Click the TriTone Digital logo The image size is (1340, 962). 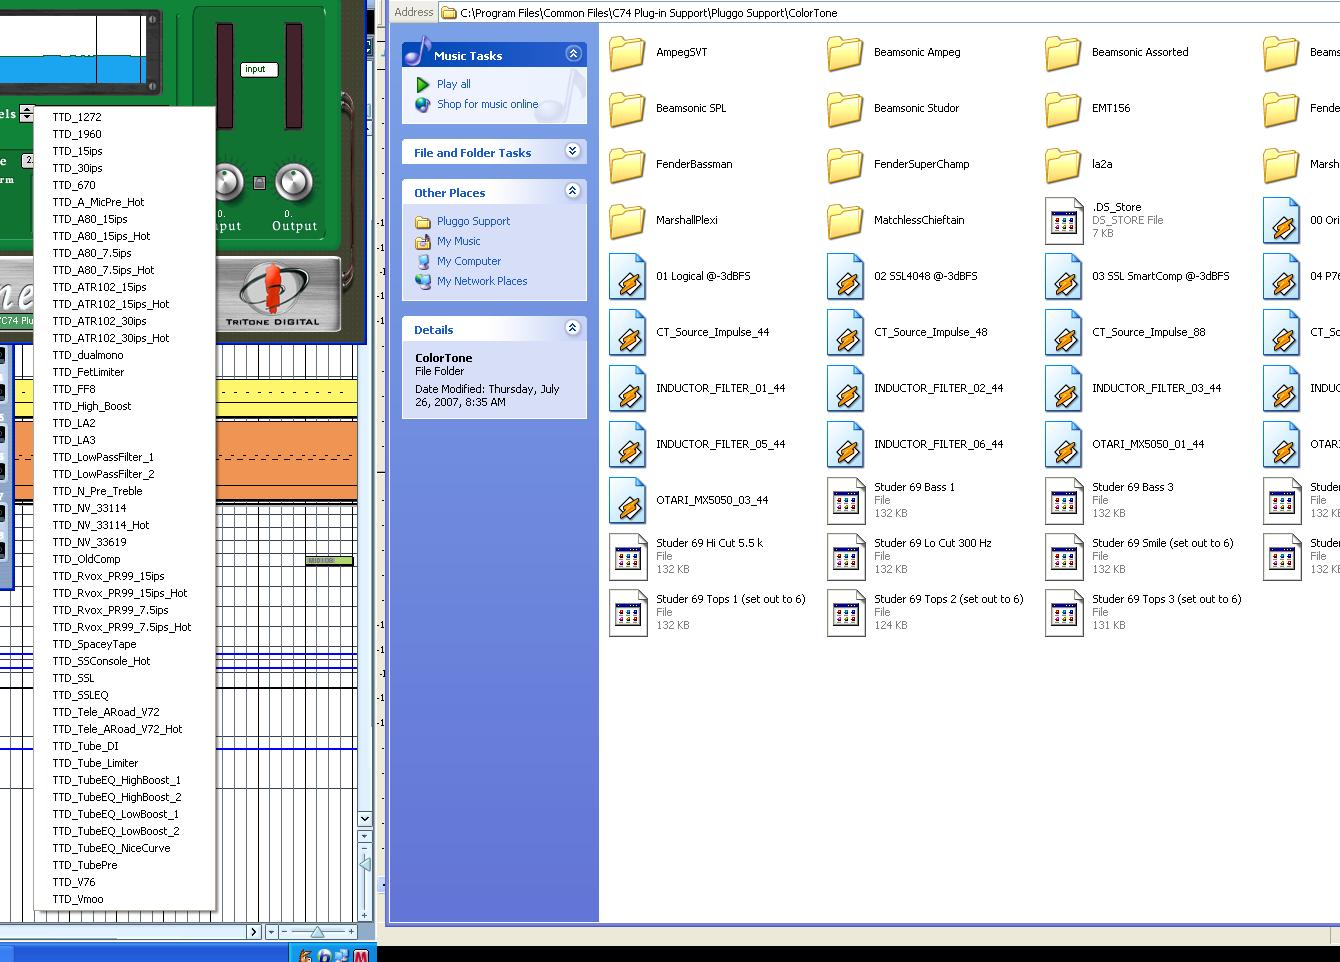(272, 296)
